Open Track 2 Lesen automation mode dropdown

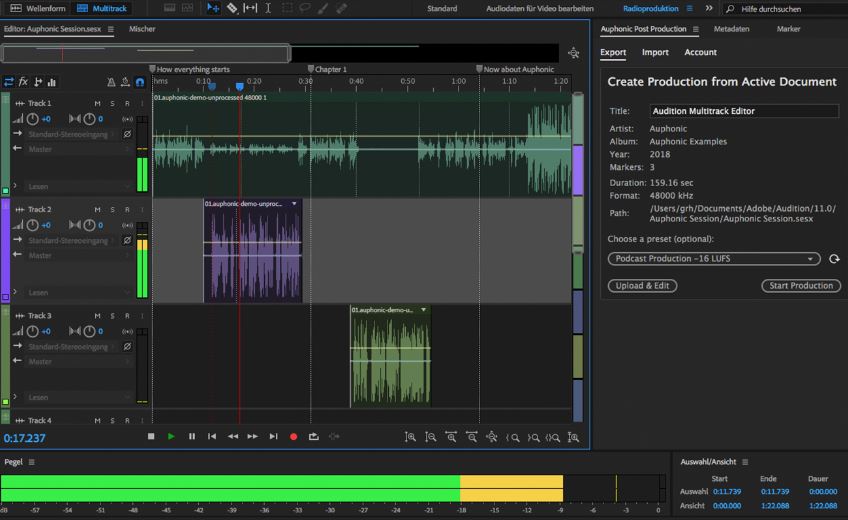(78, 292)
